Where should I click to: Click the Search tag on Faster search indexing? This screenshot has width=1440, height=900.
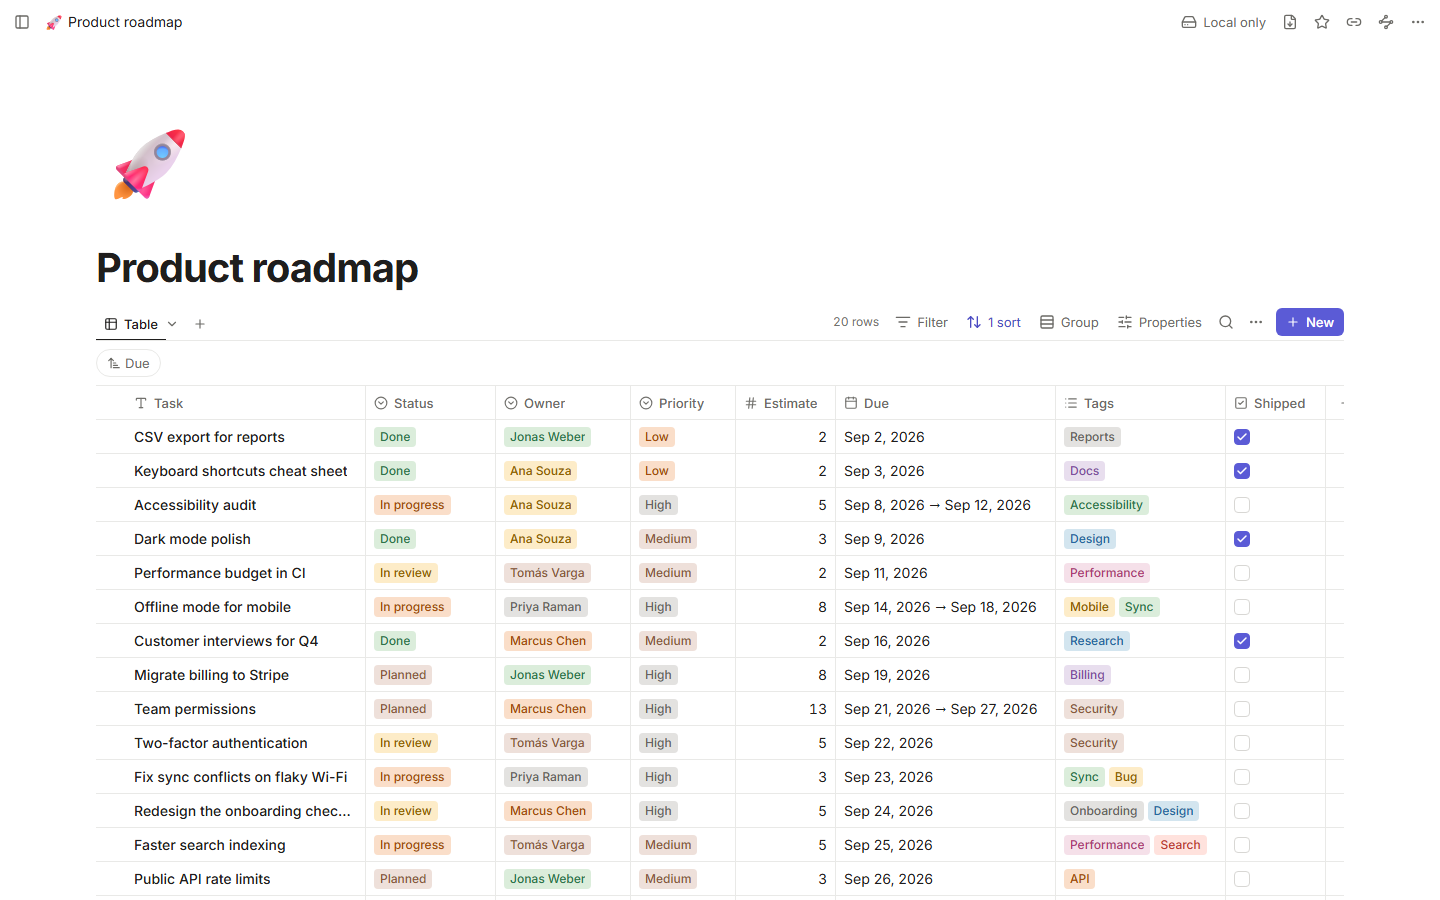[1180, 845]
